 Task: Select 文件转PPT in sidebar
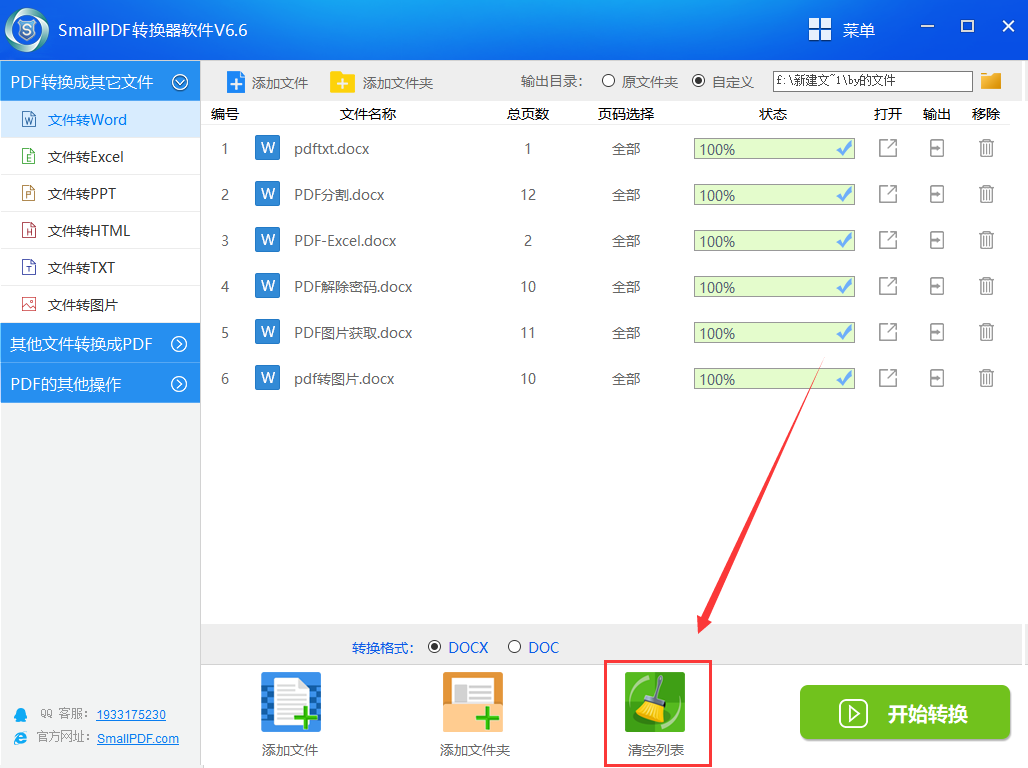(100, 193)
